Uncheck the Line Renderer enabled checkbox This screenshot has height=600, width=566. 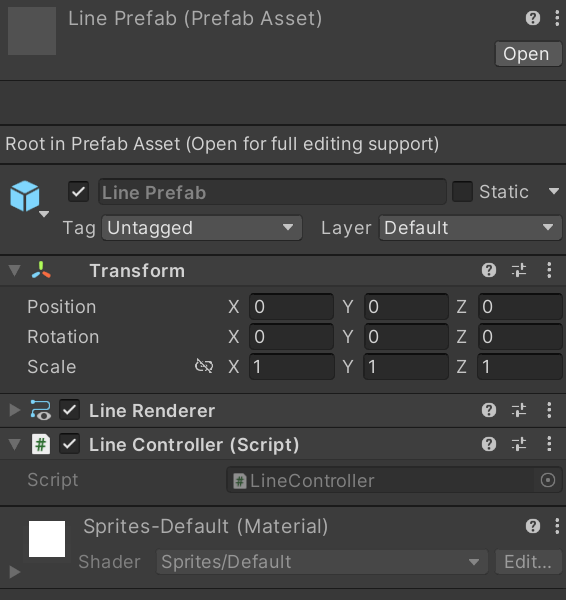[x=69, y=410]
